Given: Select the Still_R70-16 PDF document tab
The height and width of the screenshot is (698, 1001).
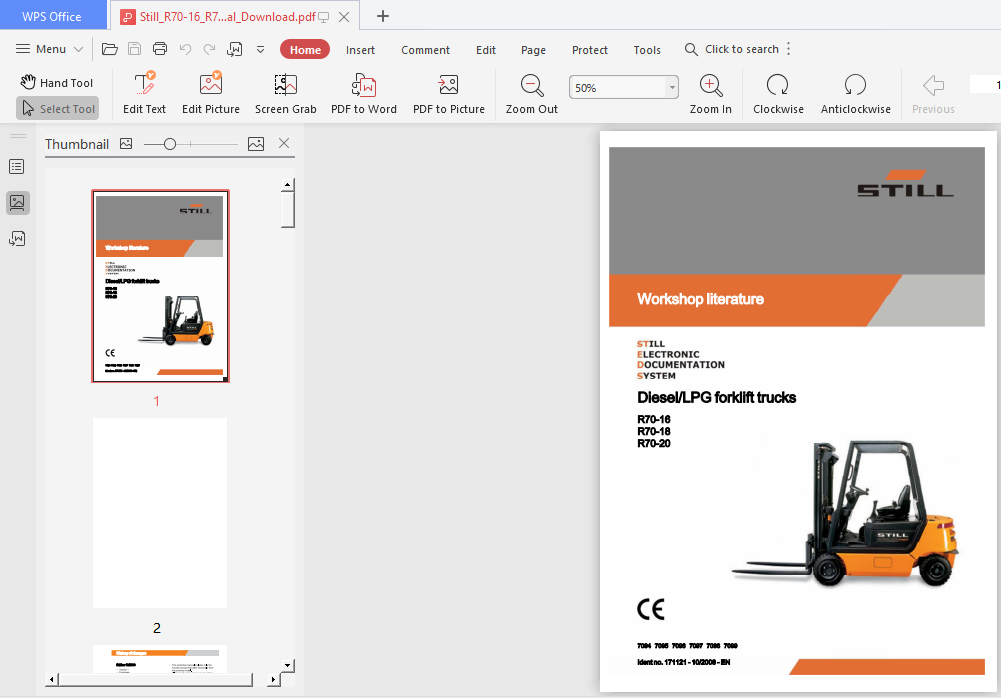Looking at the screenshot, I should click(x=228, y=17).
